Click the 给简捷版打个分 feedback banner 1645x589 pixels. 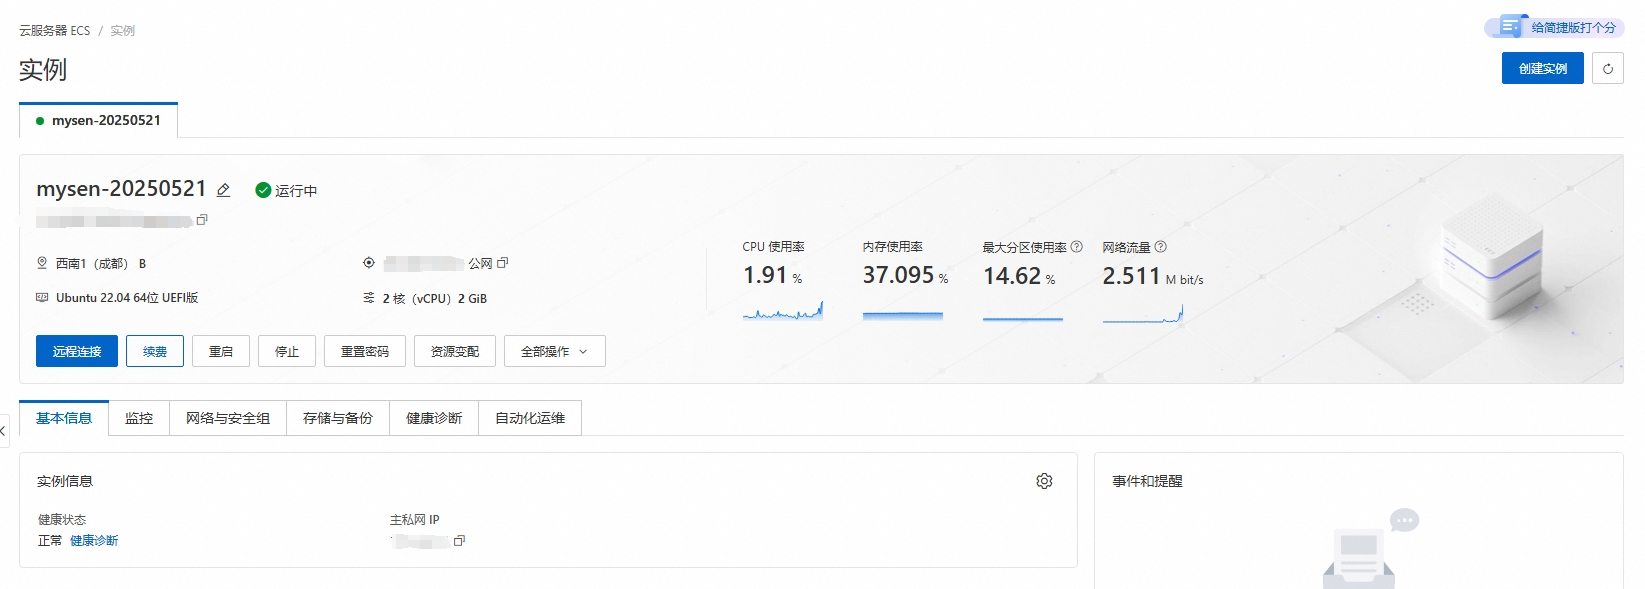1555,27
